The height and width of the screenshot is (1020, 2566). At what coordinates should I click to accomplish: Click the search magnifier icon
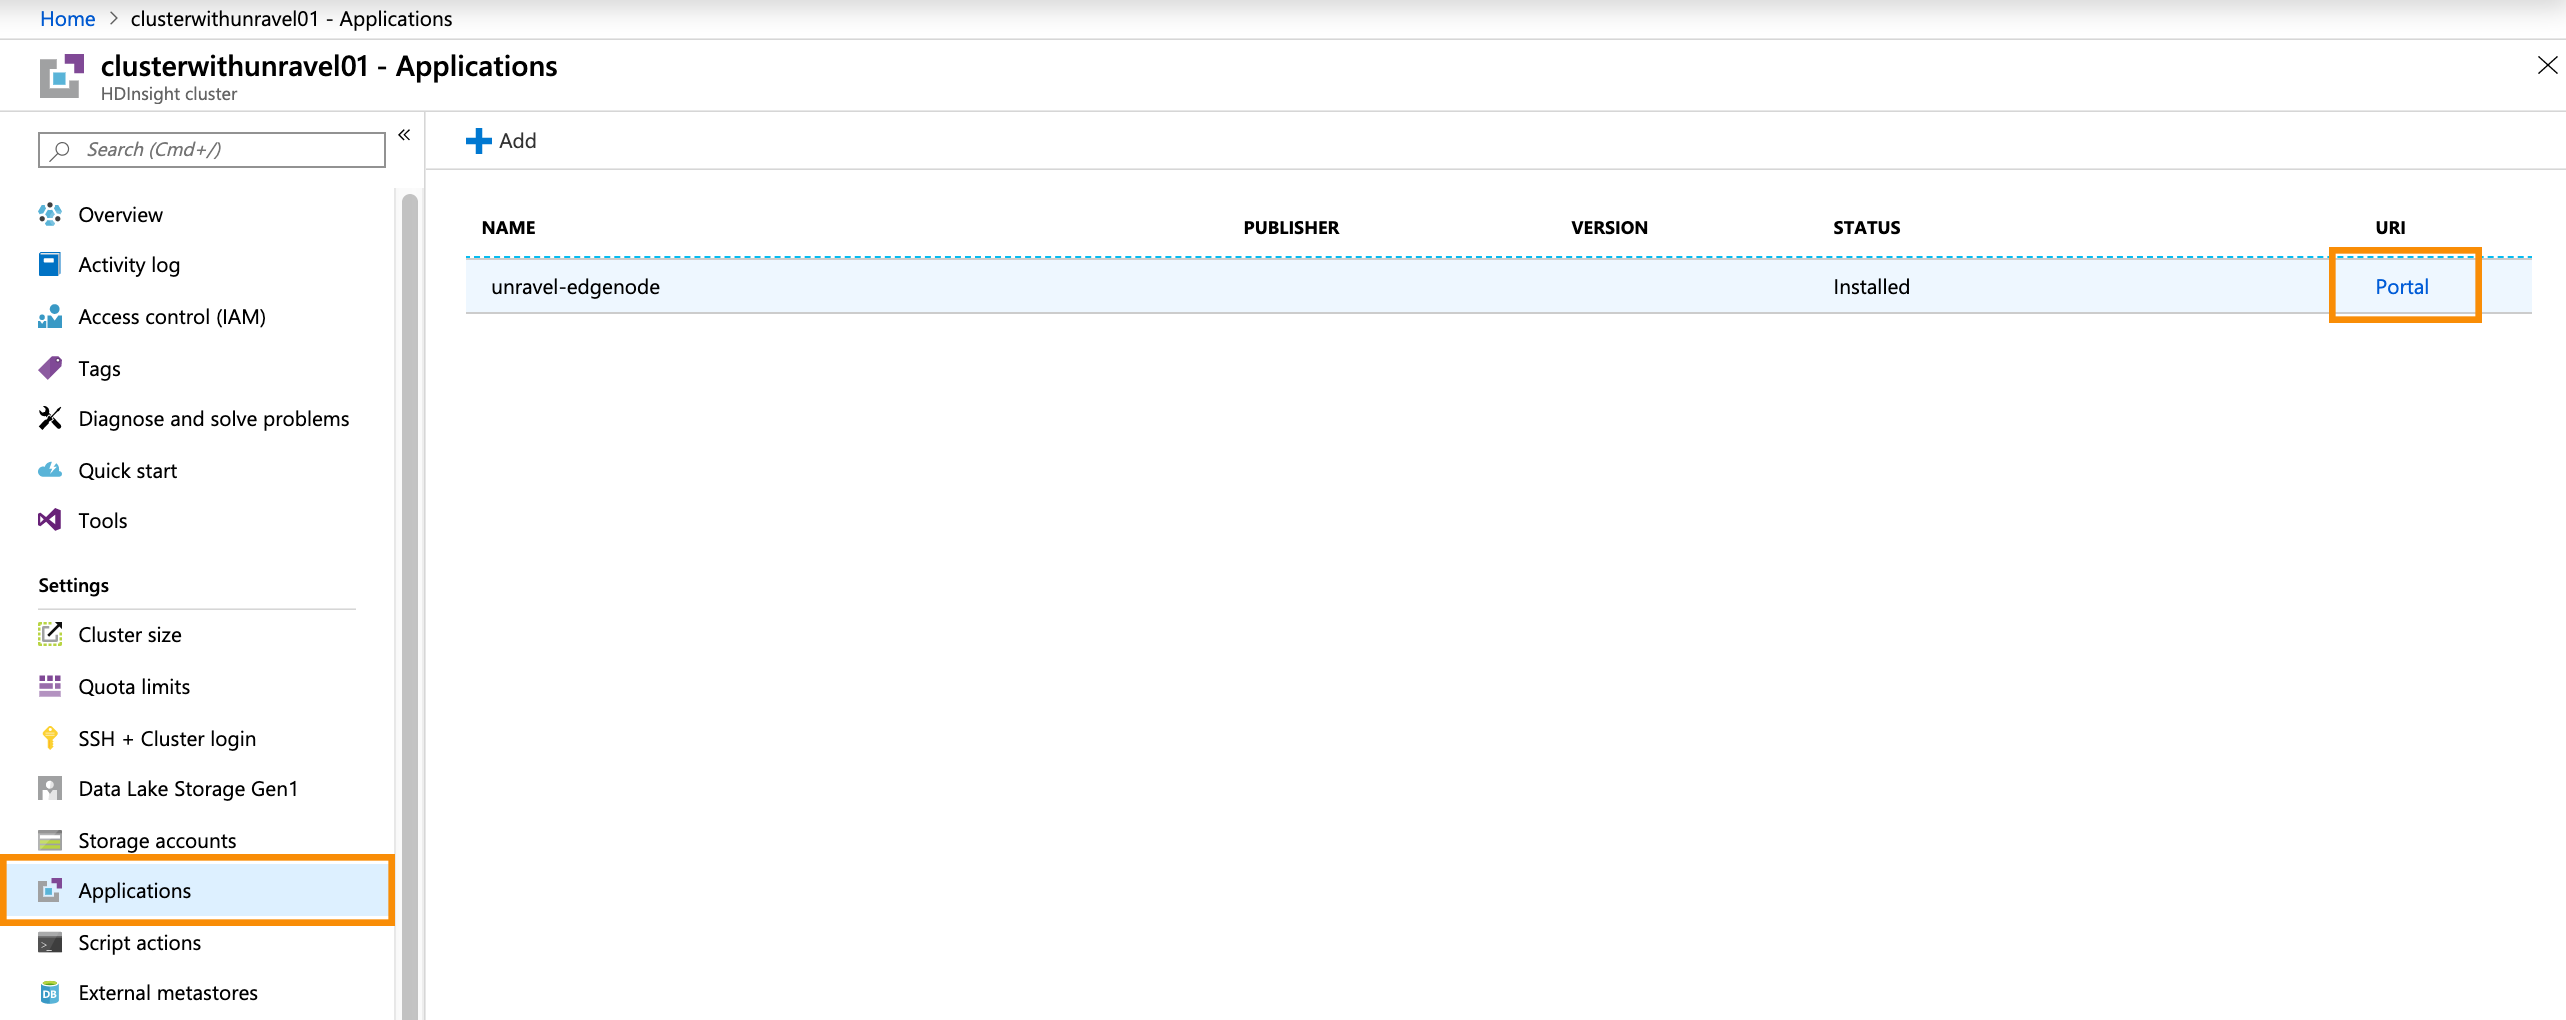coord(60,150)
